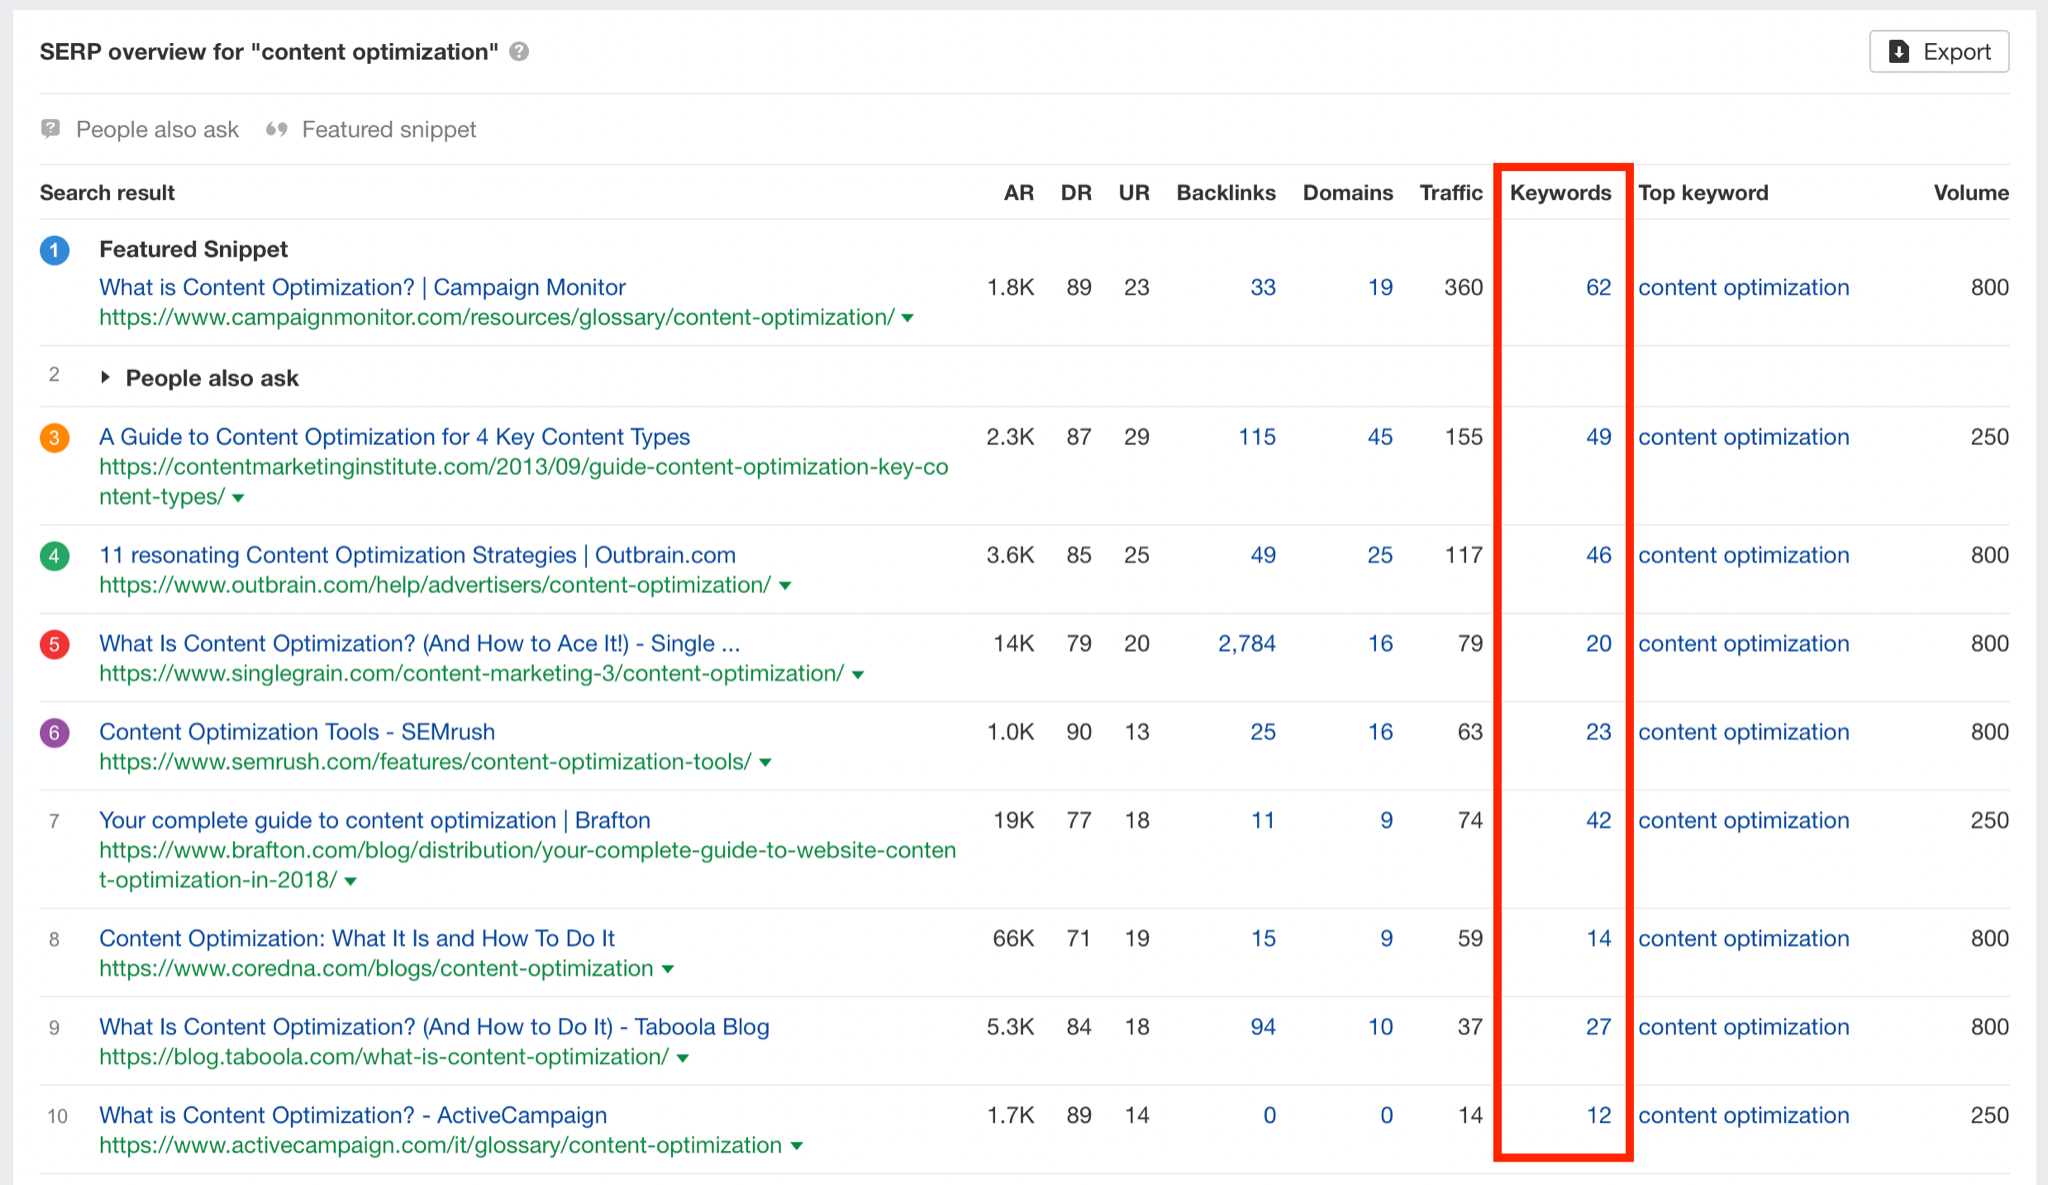Click the People also ask speech icon
This screenshot has height=1185, width=2048.
point(50,129)
